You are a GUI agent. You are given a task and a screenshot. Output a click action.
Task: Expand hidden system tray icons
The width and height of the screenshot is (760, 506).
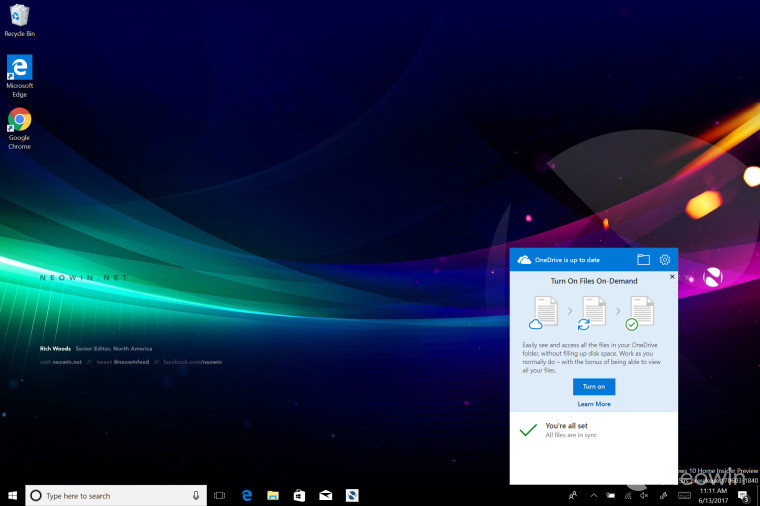tap(593, 495)
